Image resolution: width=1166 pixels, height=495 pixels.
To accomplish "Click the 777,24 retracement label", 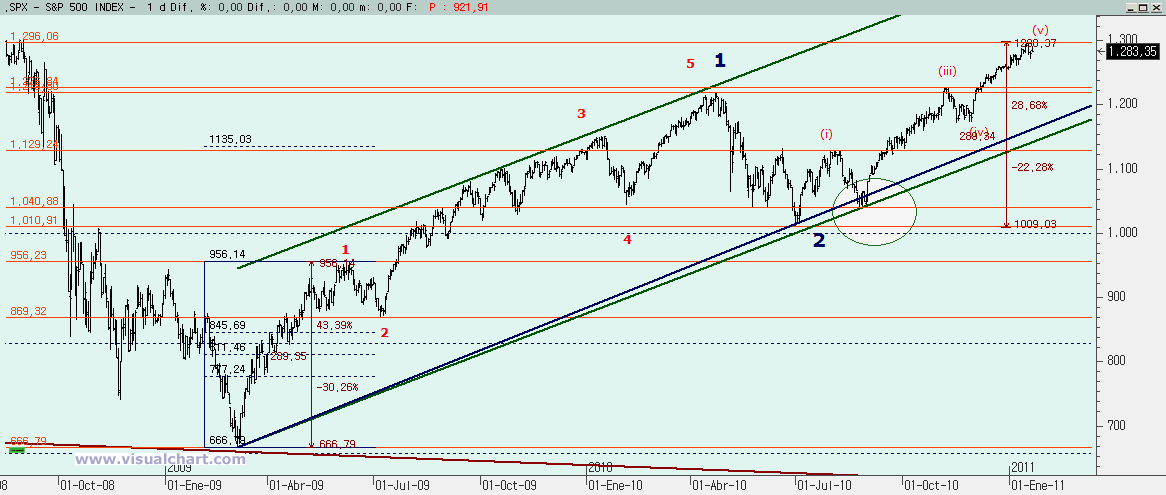I will point(228,369).
